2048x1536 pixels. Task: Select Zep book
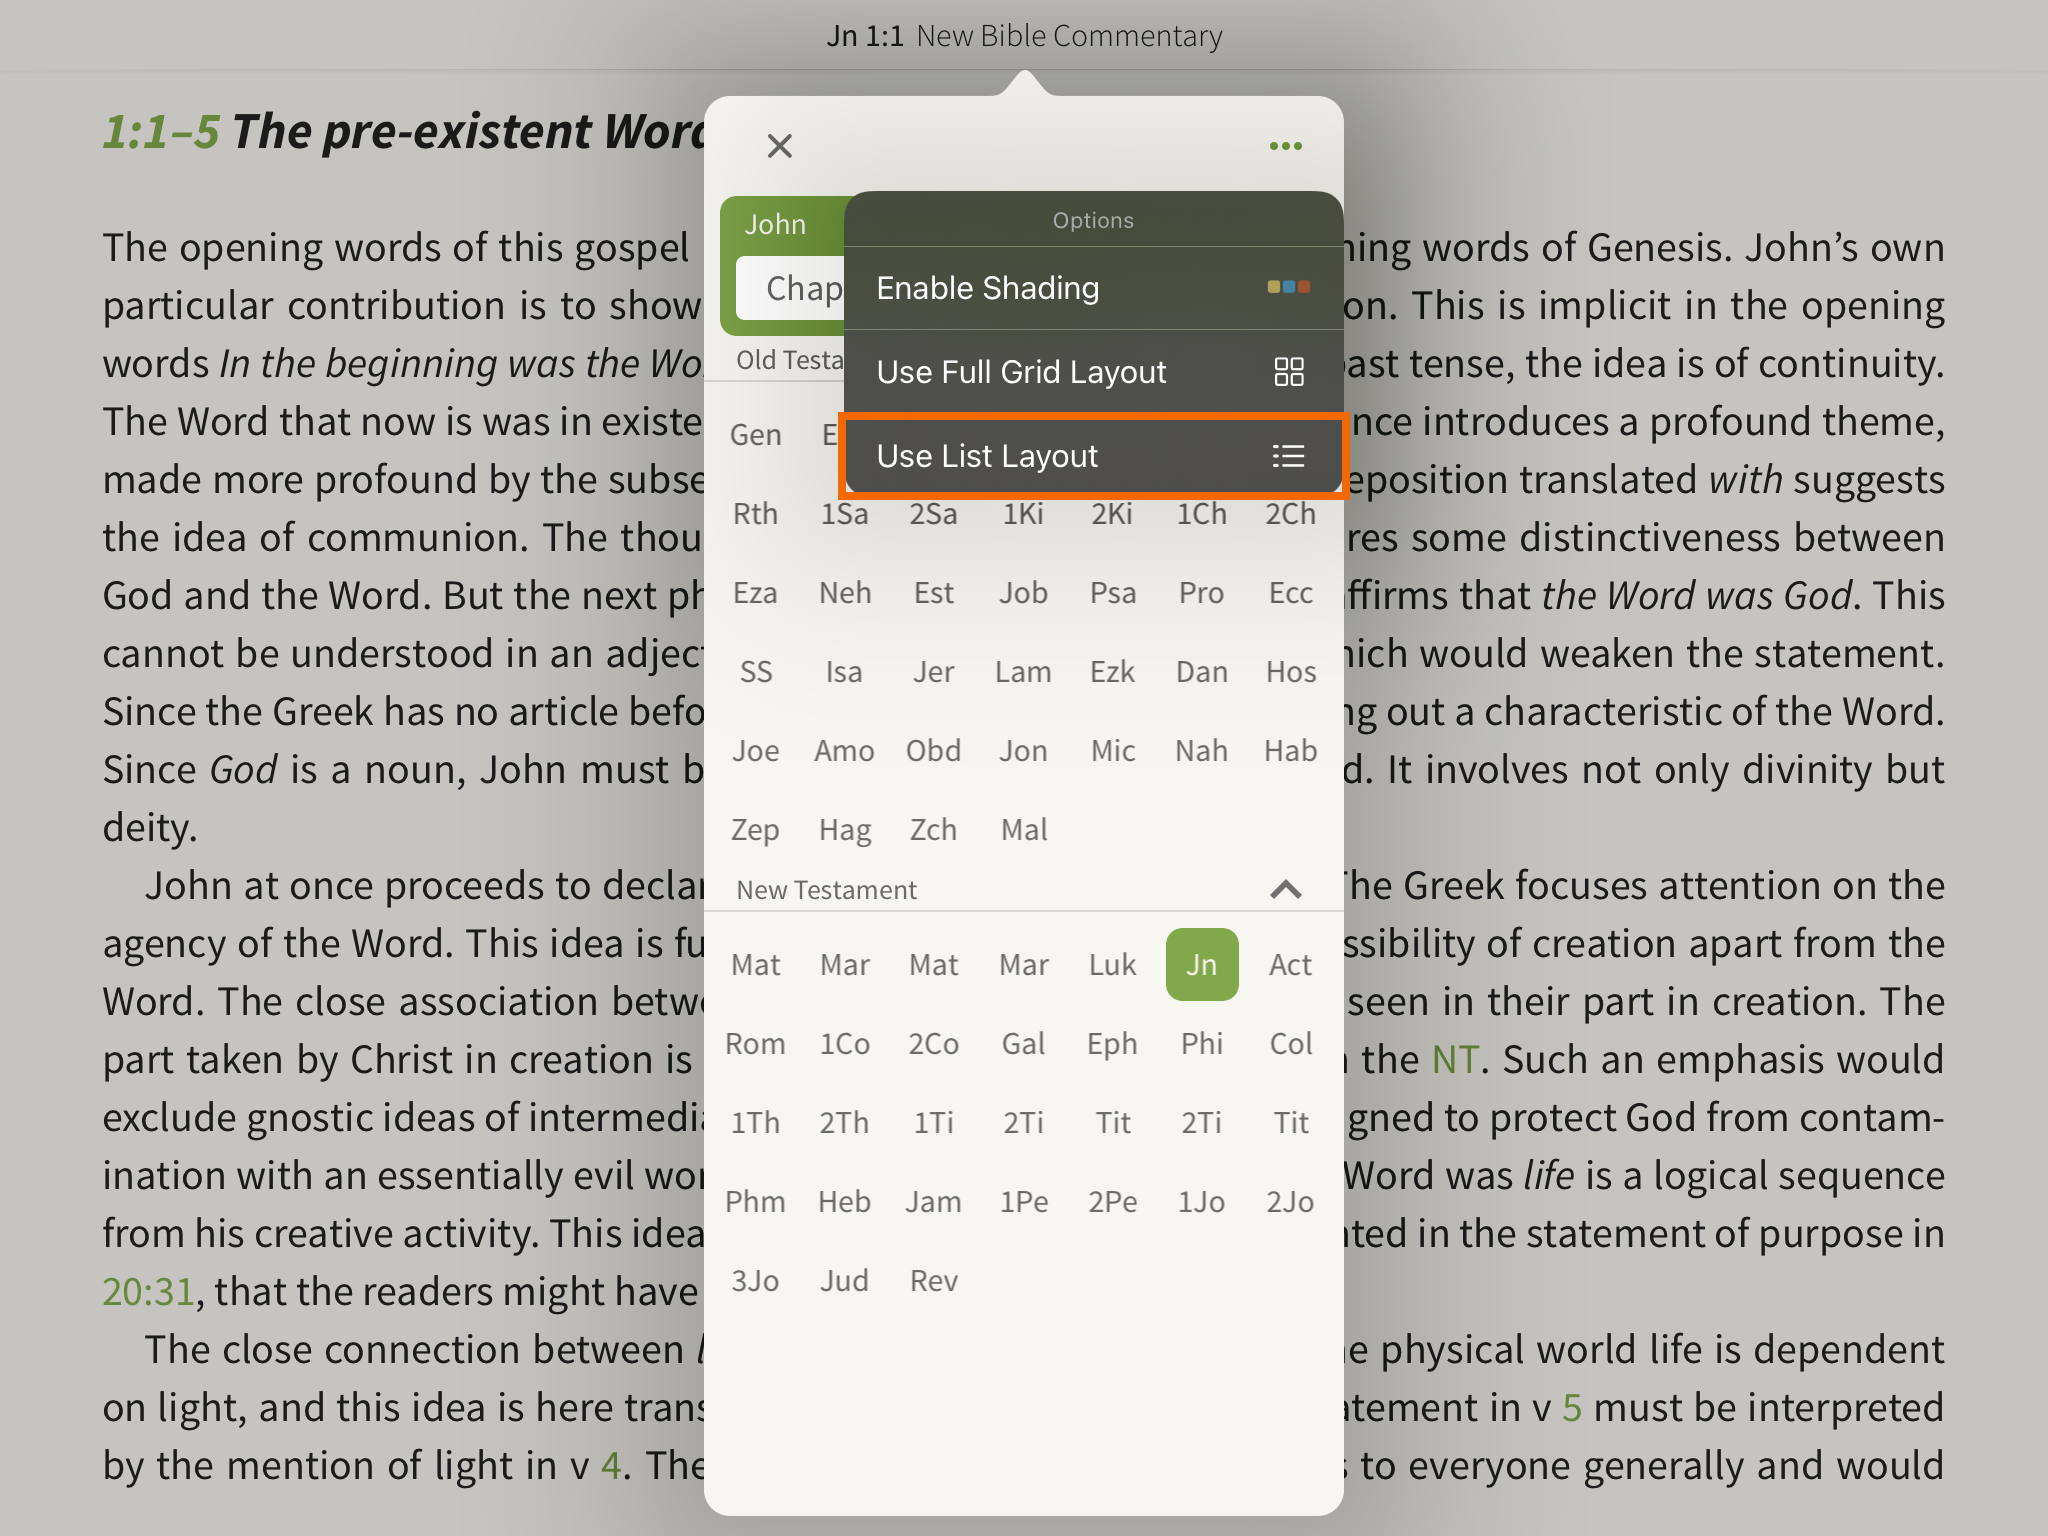(755, 830)
